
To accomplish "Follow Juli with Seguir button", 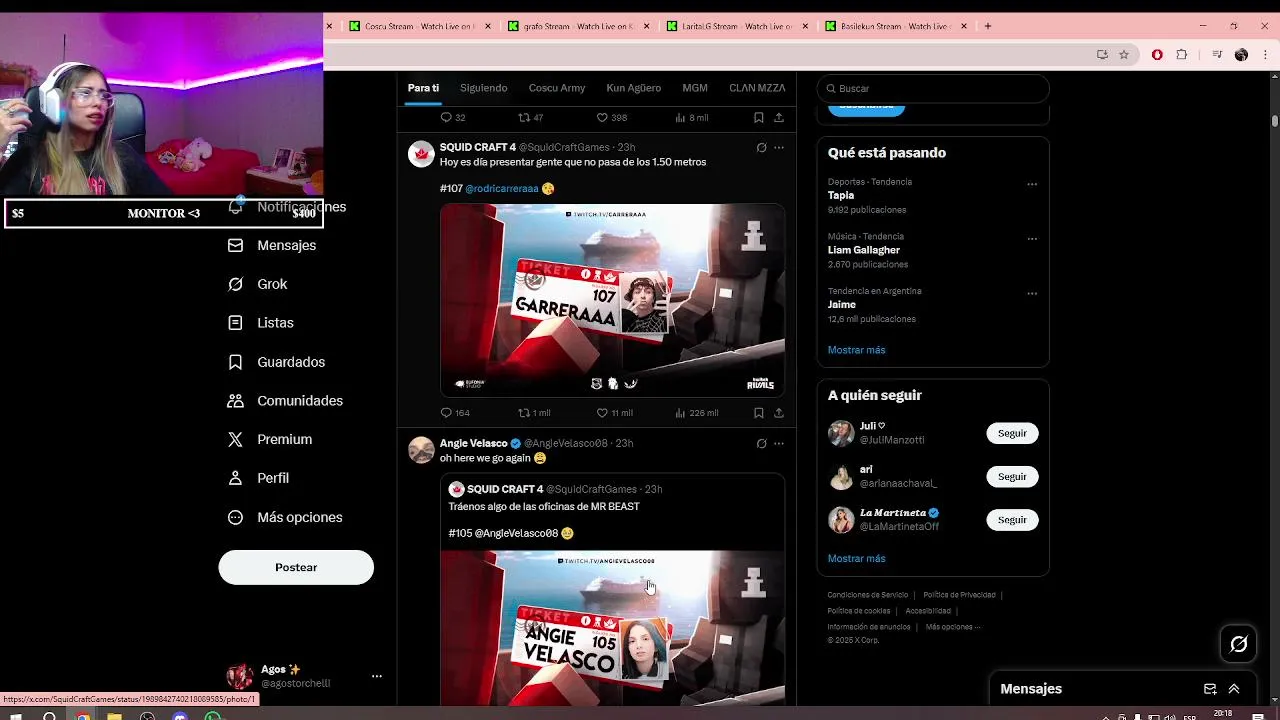I will [x=1012, y=433].
